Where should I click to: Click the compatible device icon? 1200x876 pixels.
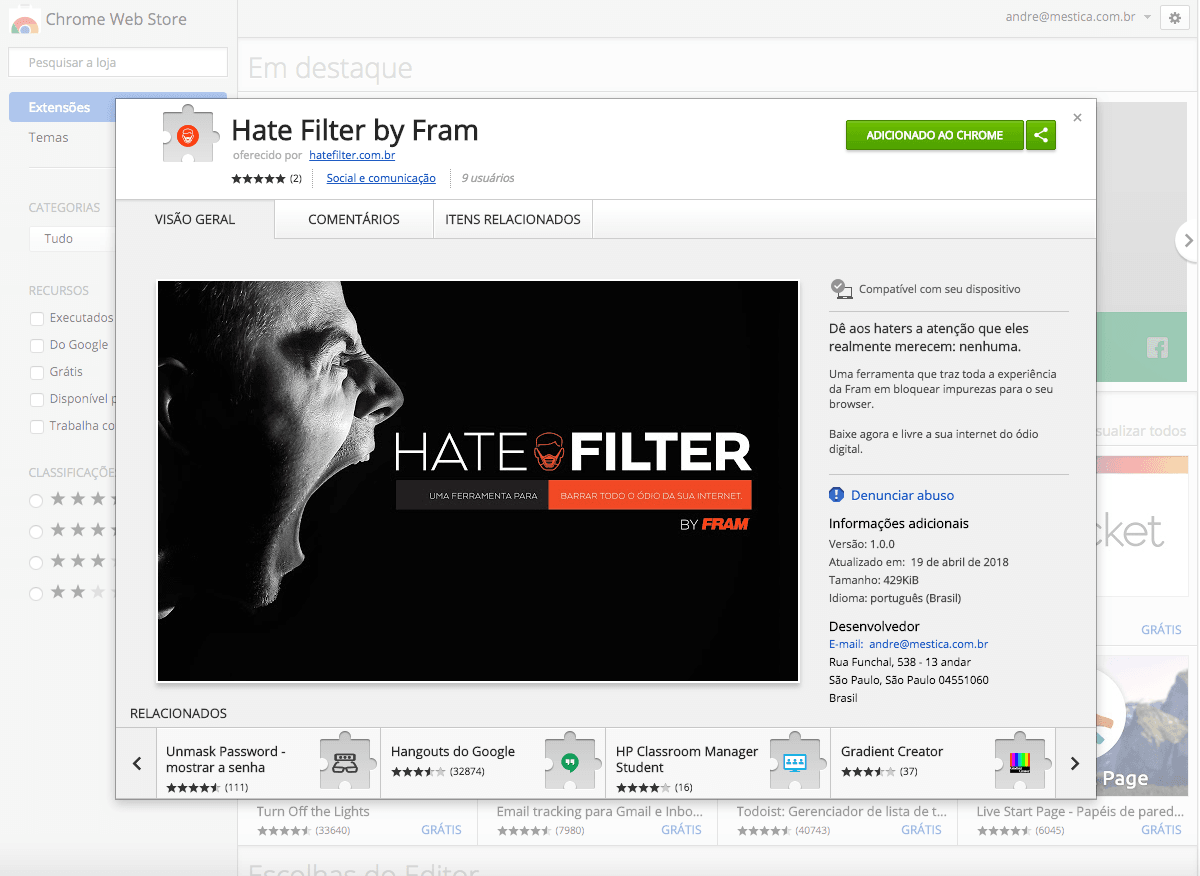(x=841, y=289)
